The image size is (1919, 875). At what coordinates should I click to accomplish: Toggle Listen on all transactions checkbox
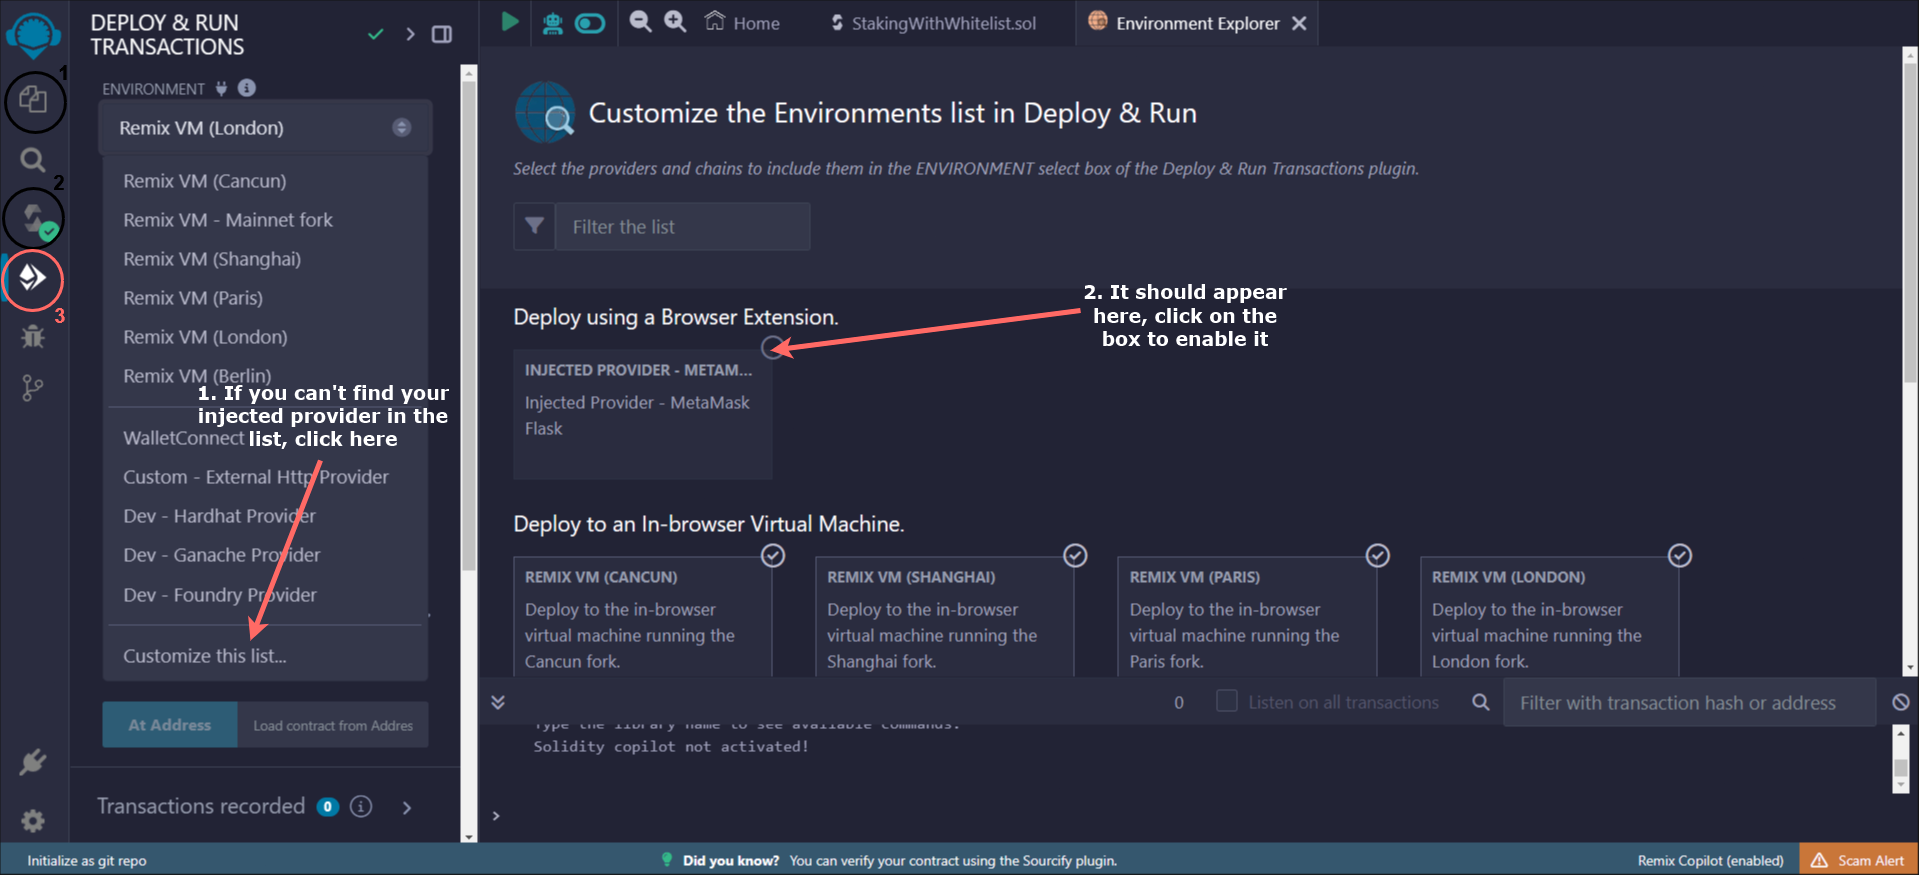[1226, 701]
